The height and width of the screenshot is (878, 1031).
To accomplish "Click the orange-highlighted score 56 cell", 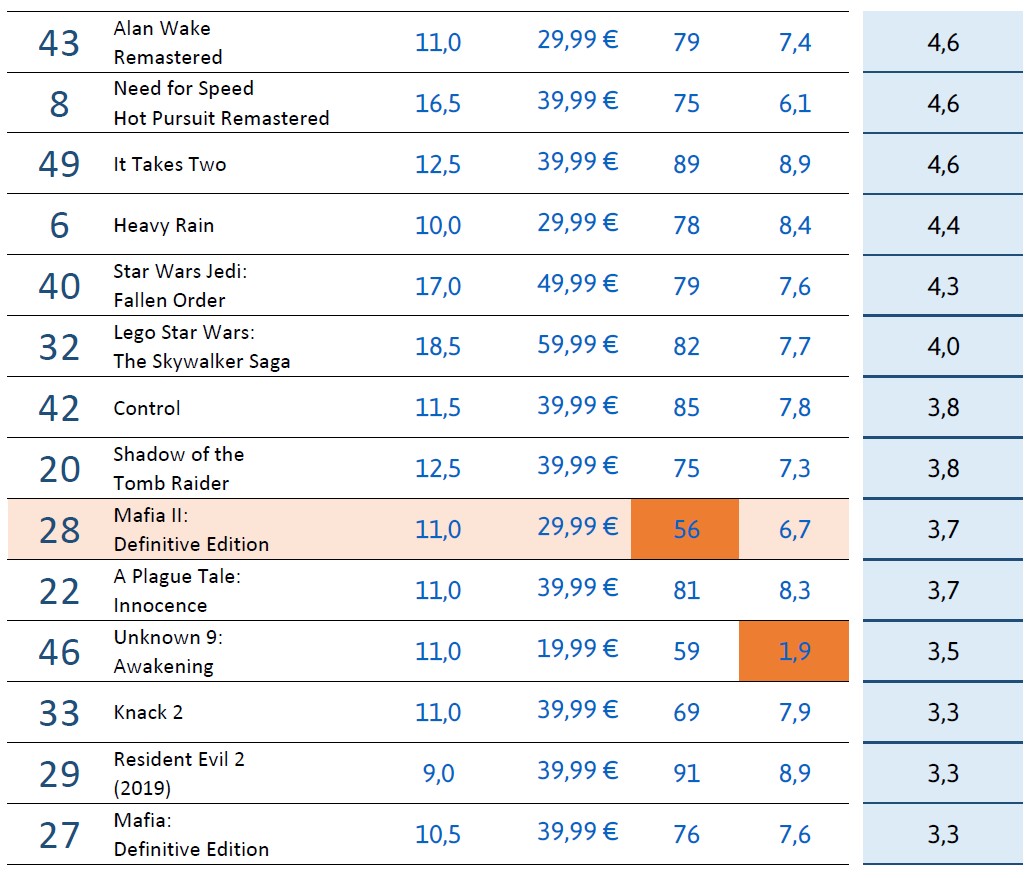I will [686, 529].
